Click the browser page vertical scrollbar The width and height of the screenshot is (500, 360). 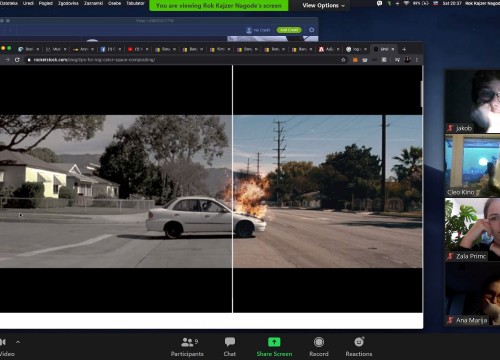422,93
